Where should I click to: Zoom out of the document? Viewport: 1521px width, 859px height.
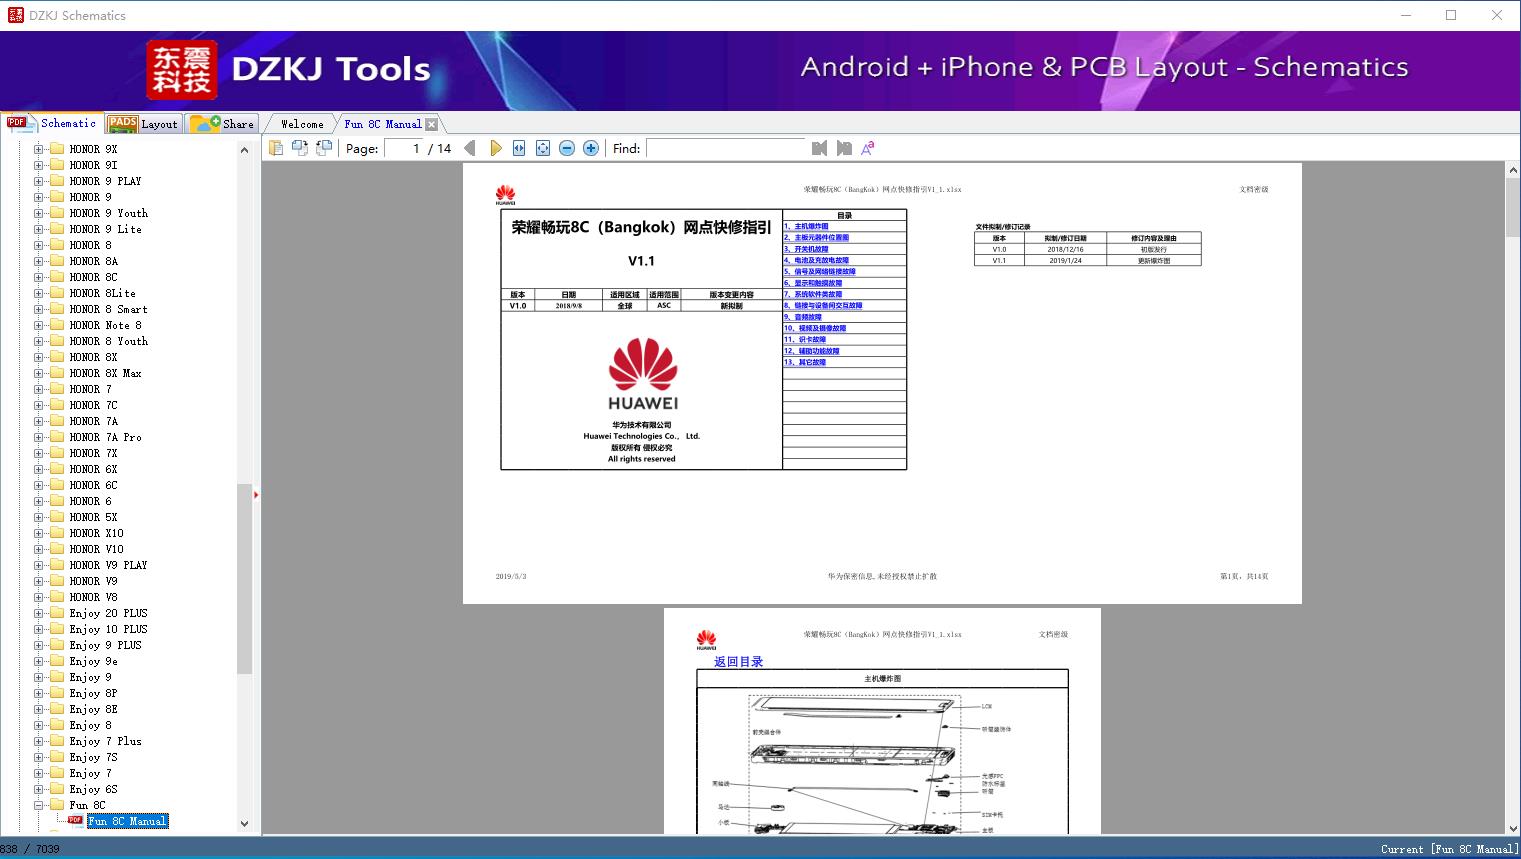pos(567,148)
